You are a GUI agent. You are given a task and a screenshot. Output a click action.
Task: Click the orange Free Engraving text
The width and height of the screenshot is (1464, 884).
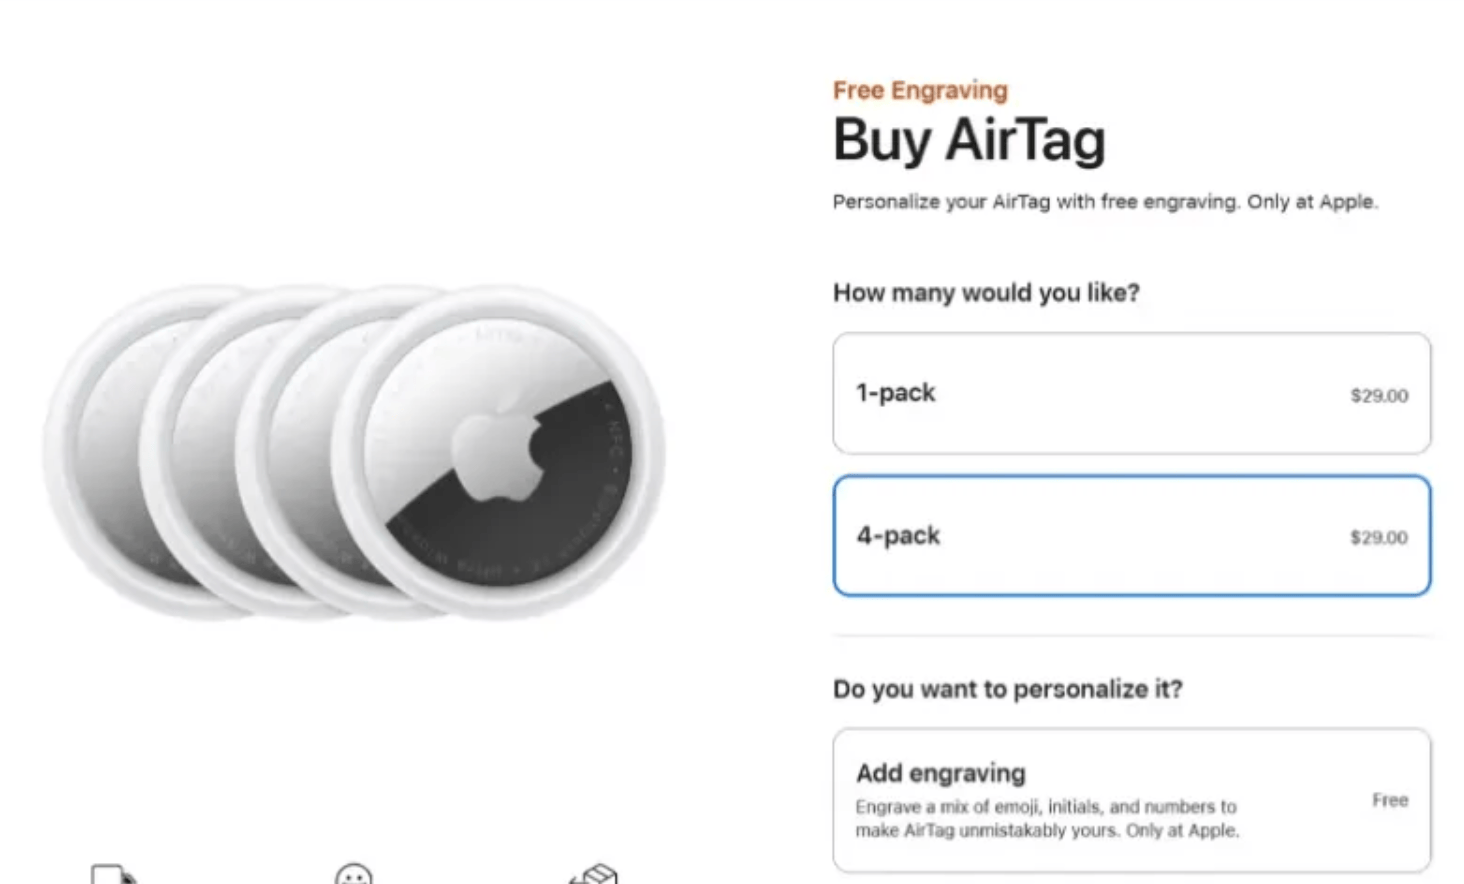(920, 91)
